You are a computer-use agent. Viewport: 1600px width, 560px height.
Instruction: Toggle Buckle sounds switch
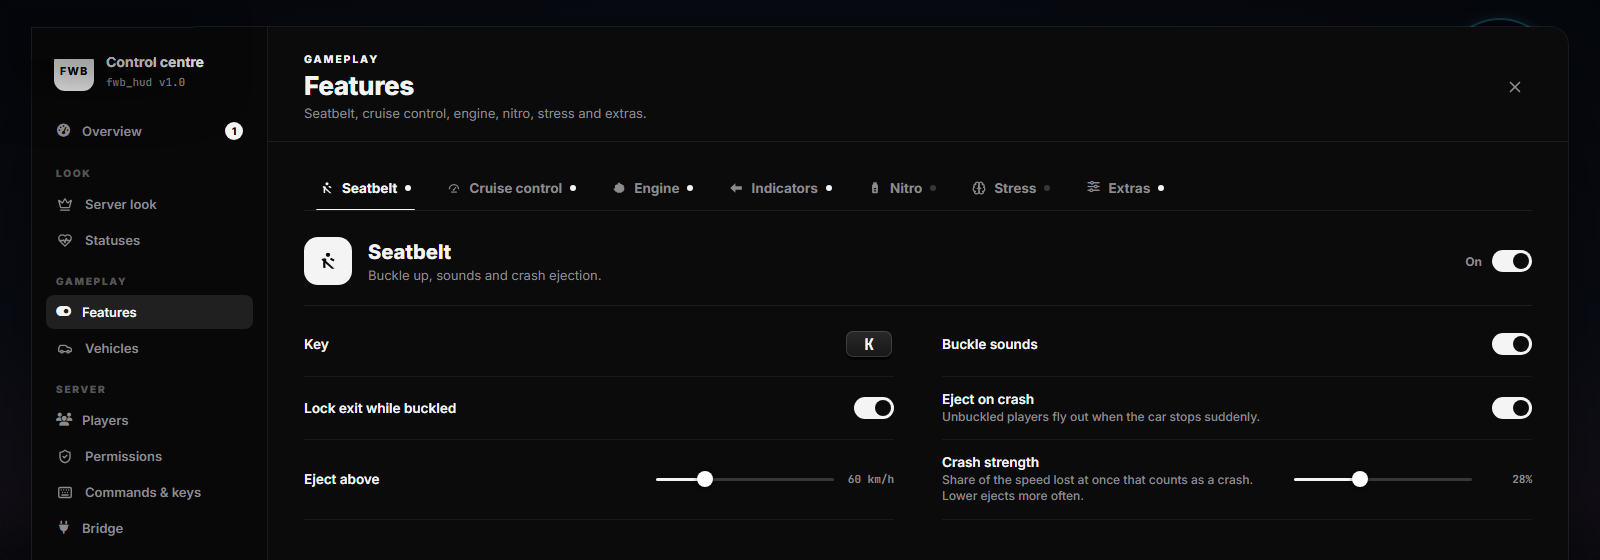1512,344
